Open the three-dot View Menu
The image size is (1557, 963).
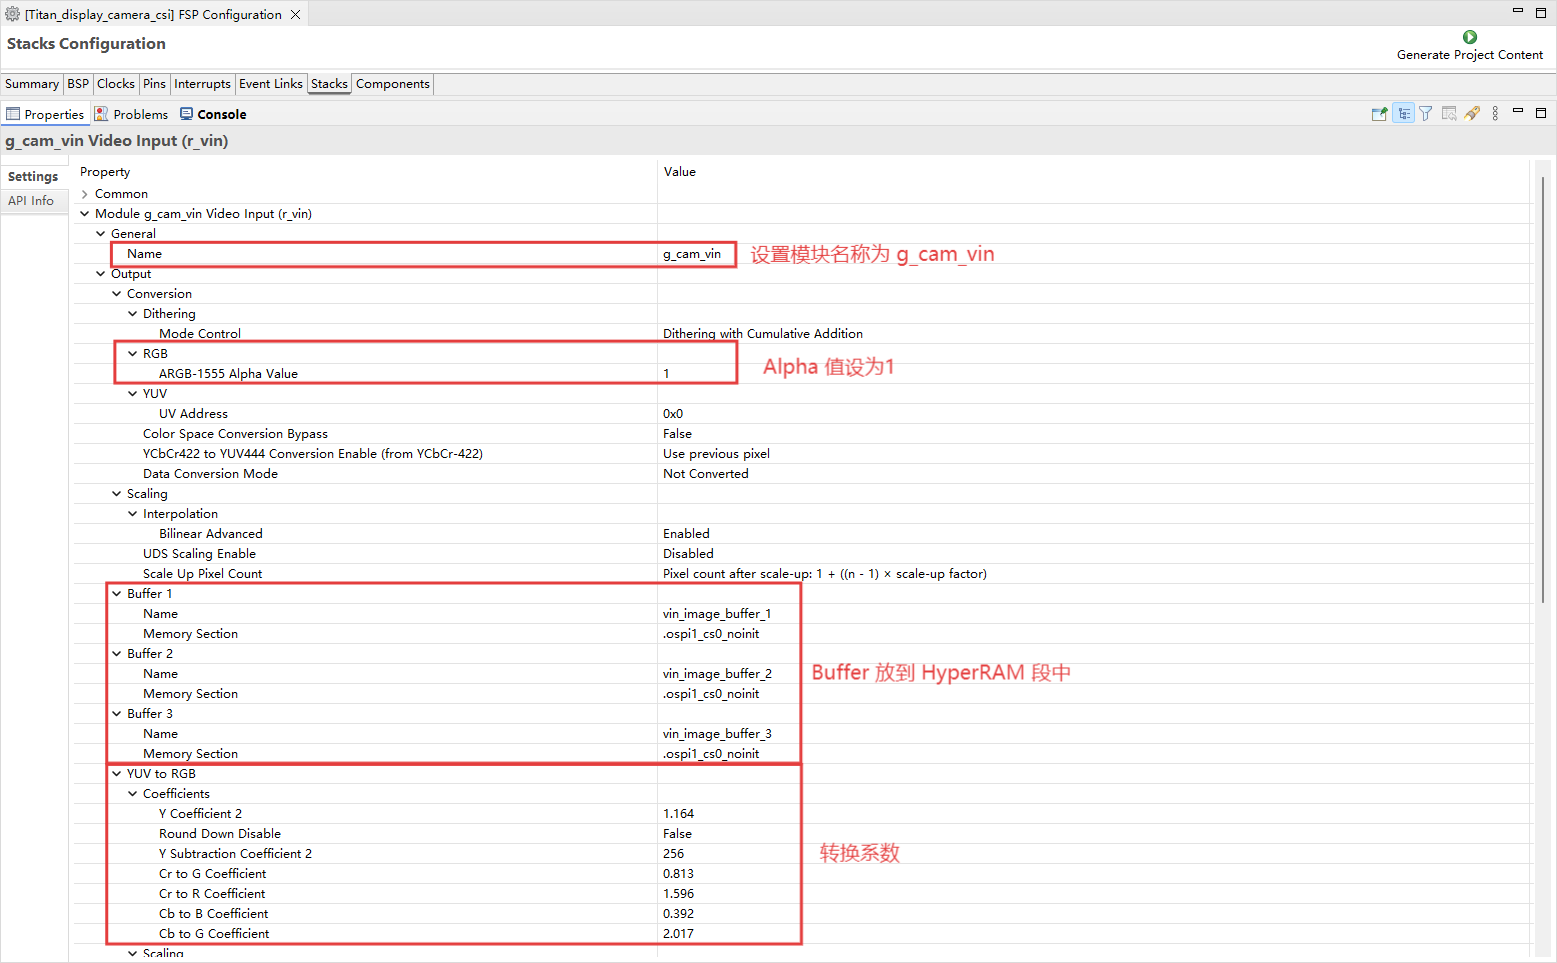coord(1495,114)
